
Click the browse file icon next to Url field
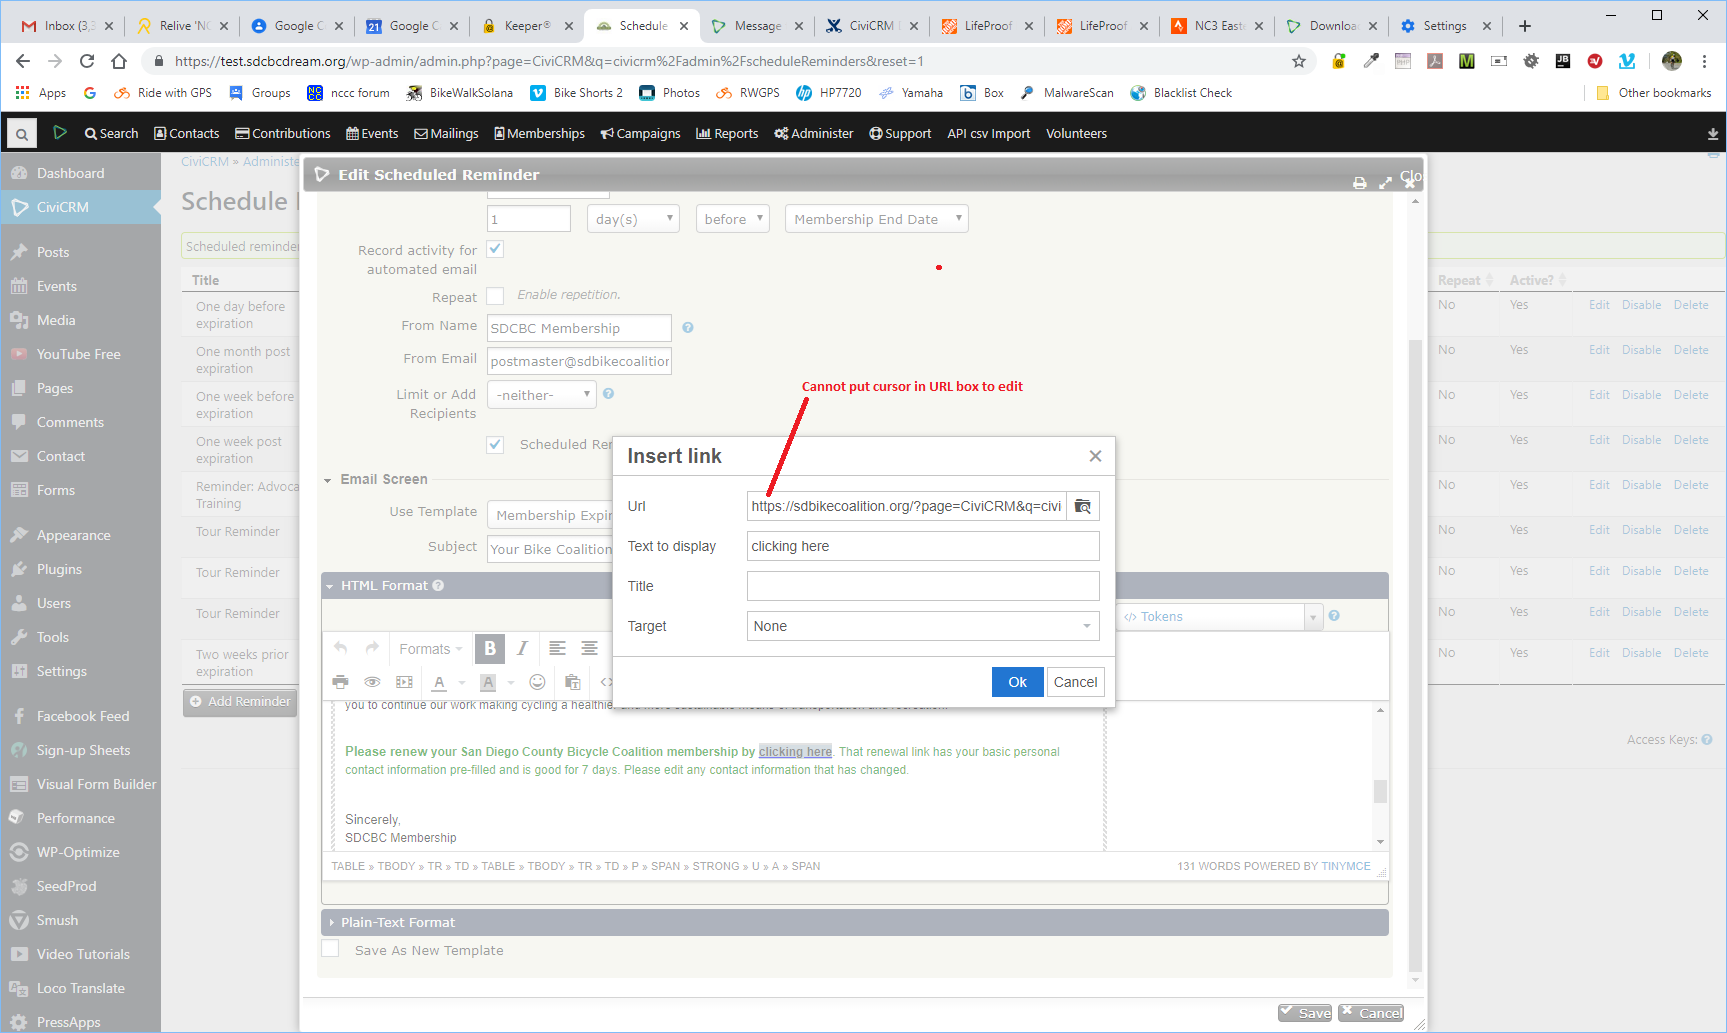click(x=1083, y=506)
